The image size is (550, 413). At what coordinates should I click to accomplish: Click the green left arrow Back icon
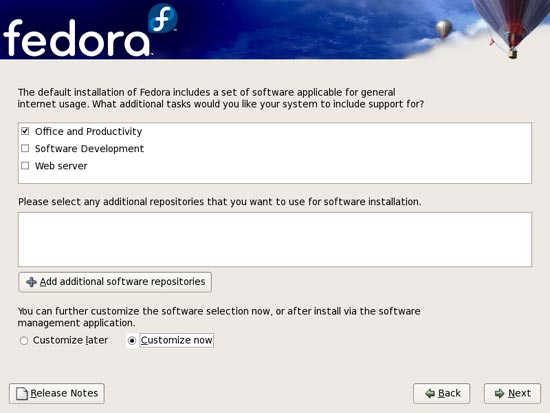tap(430, 393)
